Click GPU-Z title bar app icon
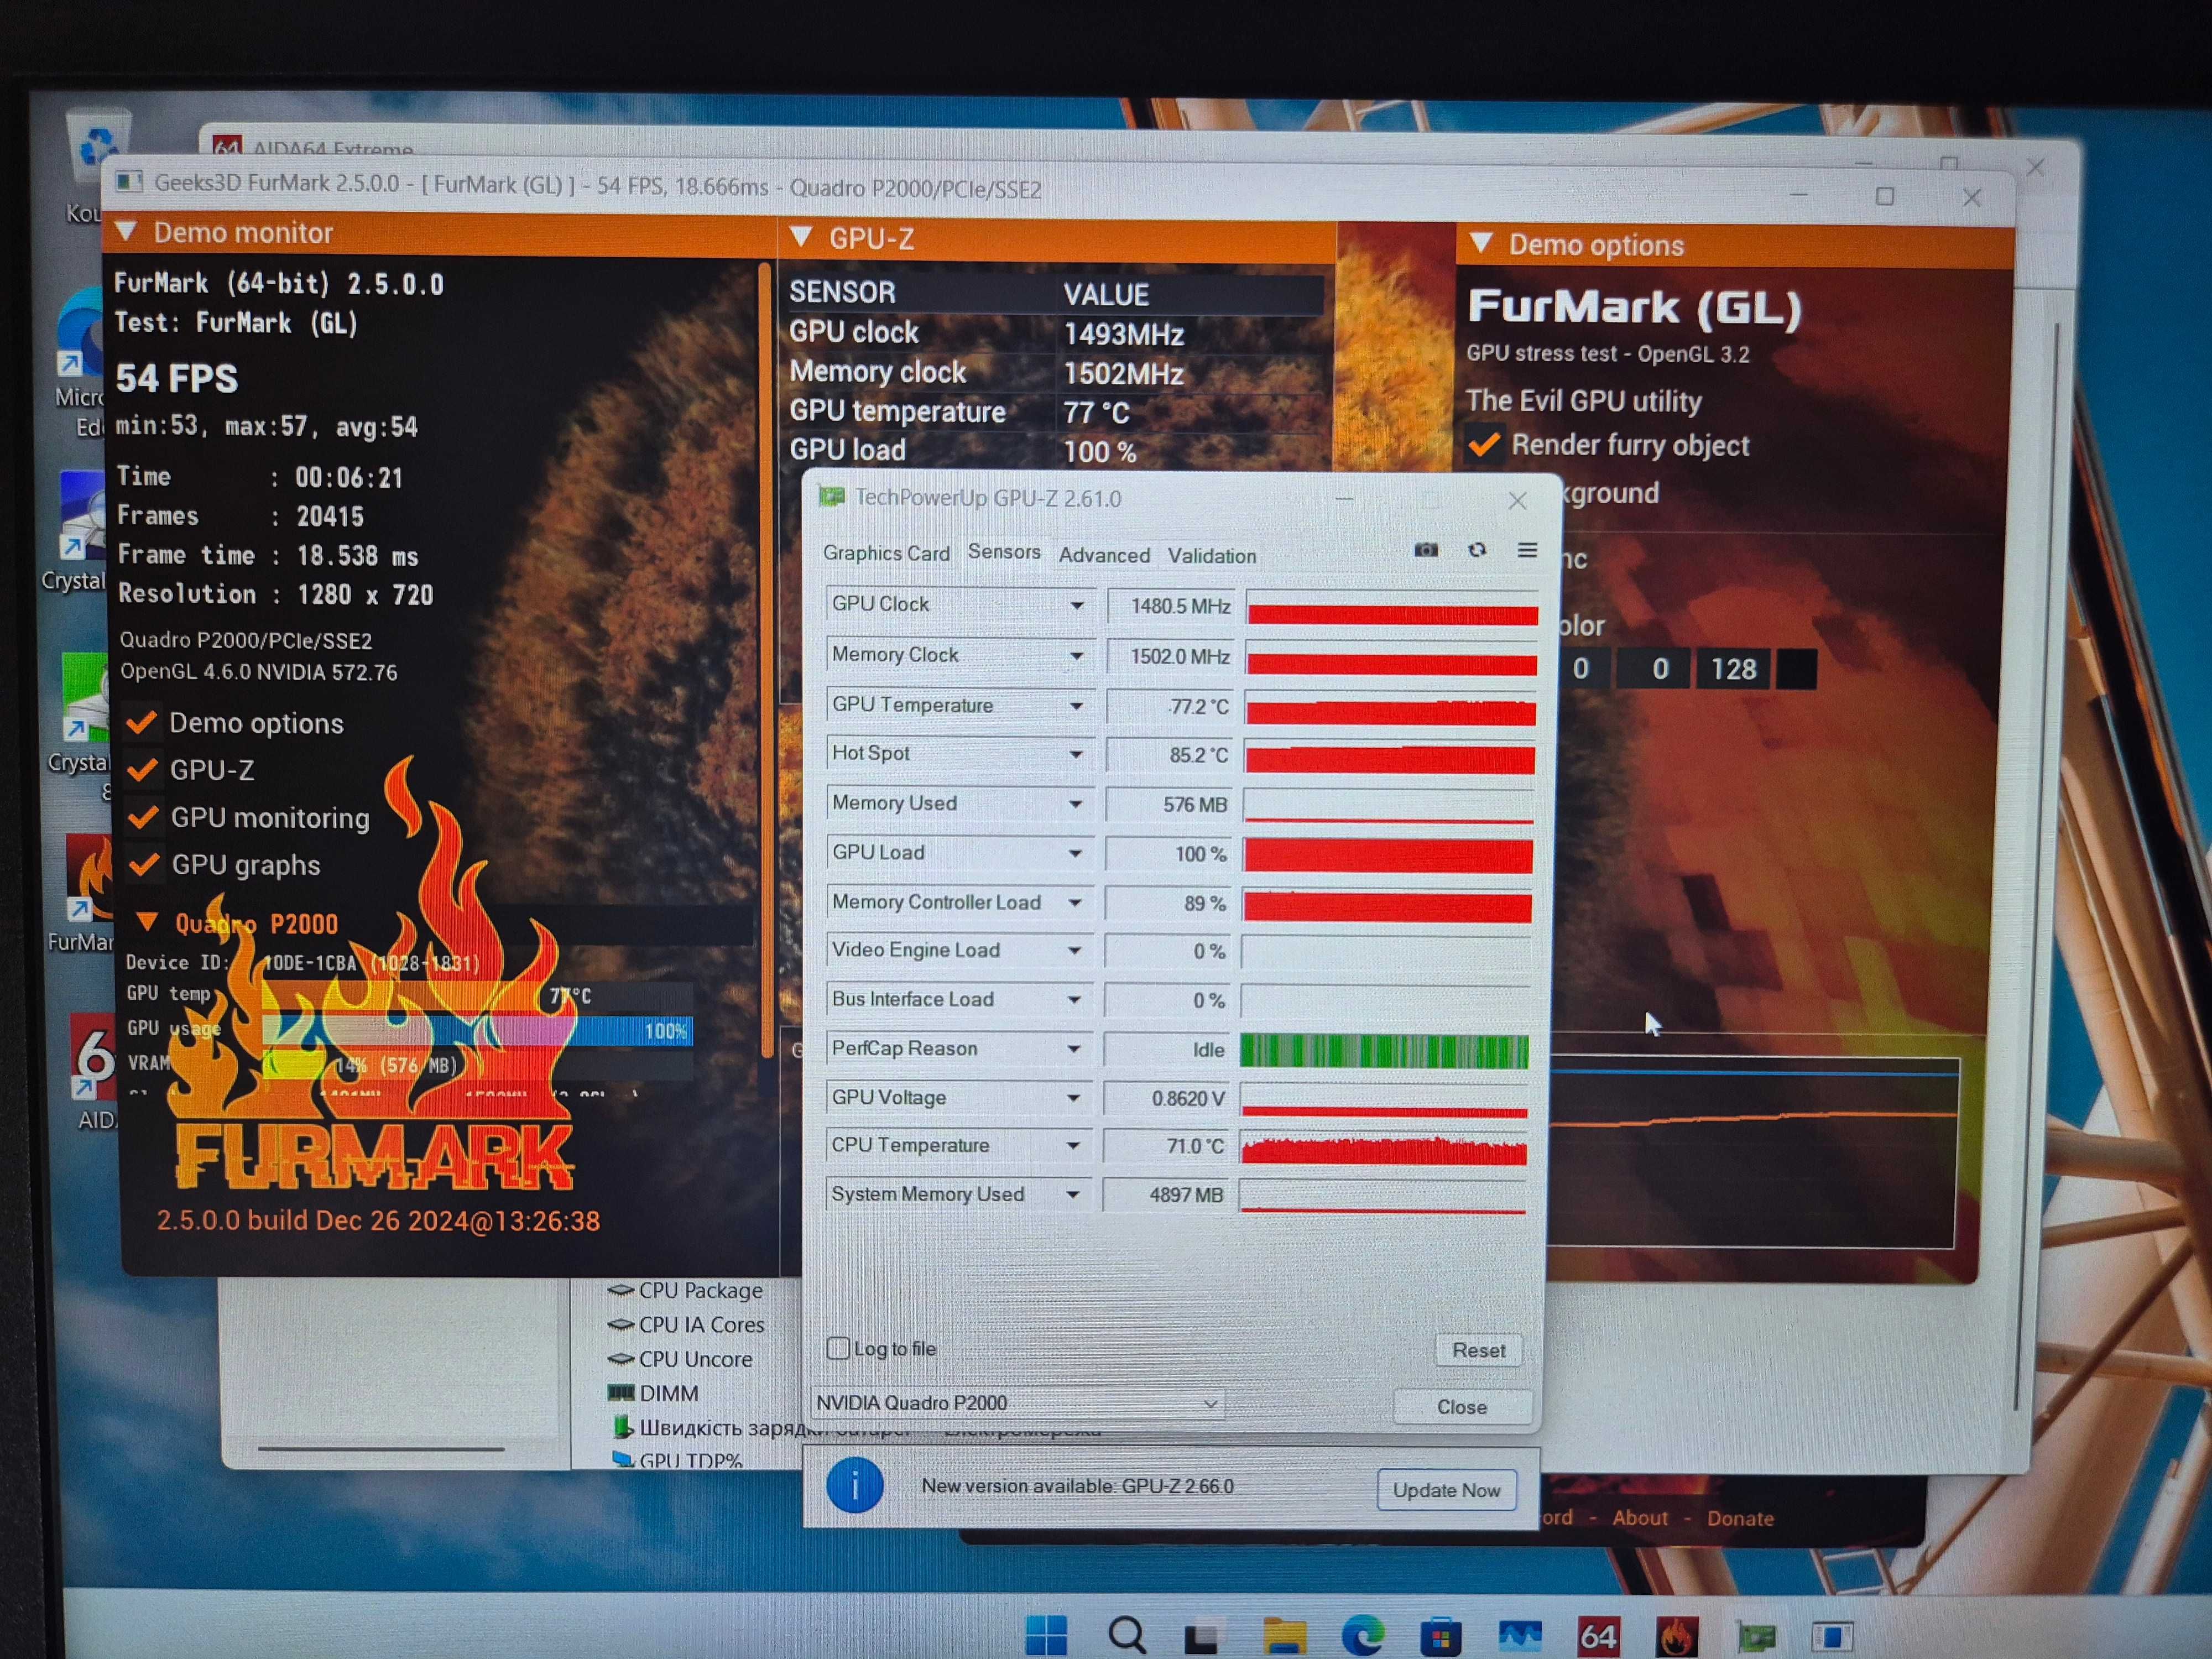 pyautogui.click(x=831, y=497)
